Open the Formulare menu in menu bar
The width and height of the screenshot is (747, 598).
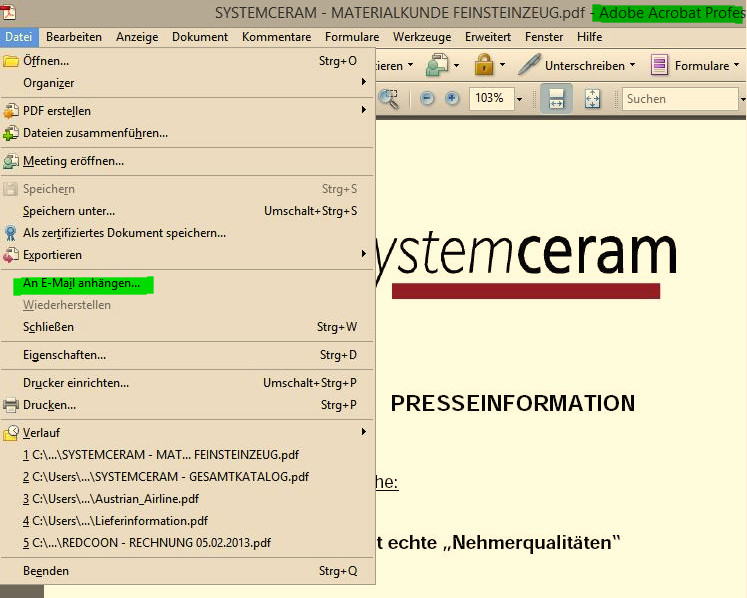click(352, 37)
